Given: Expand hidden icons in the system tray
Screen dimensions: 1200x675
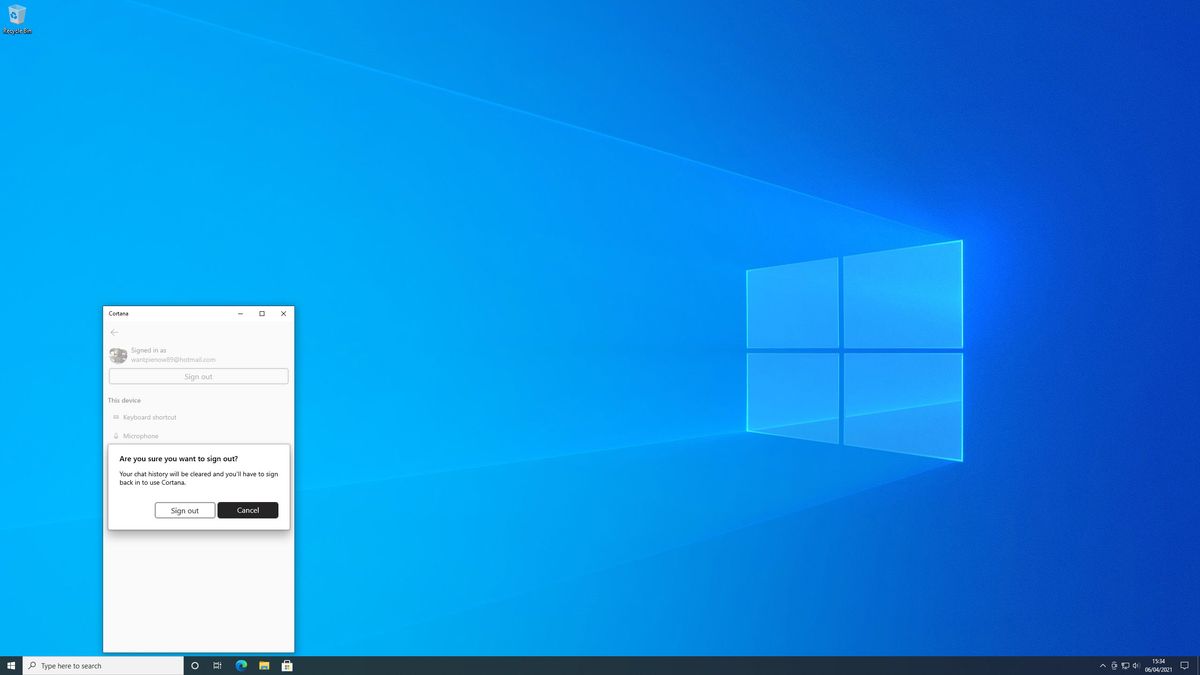Looking at the screenshot, I should tap(1102, 665).
